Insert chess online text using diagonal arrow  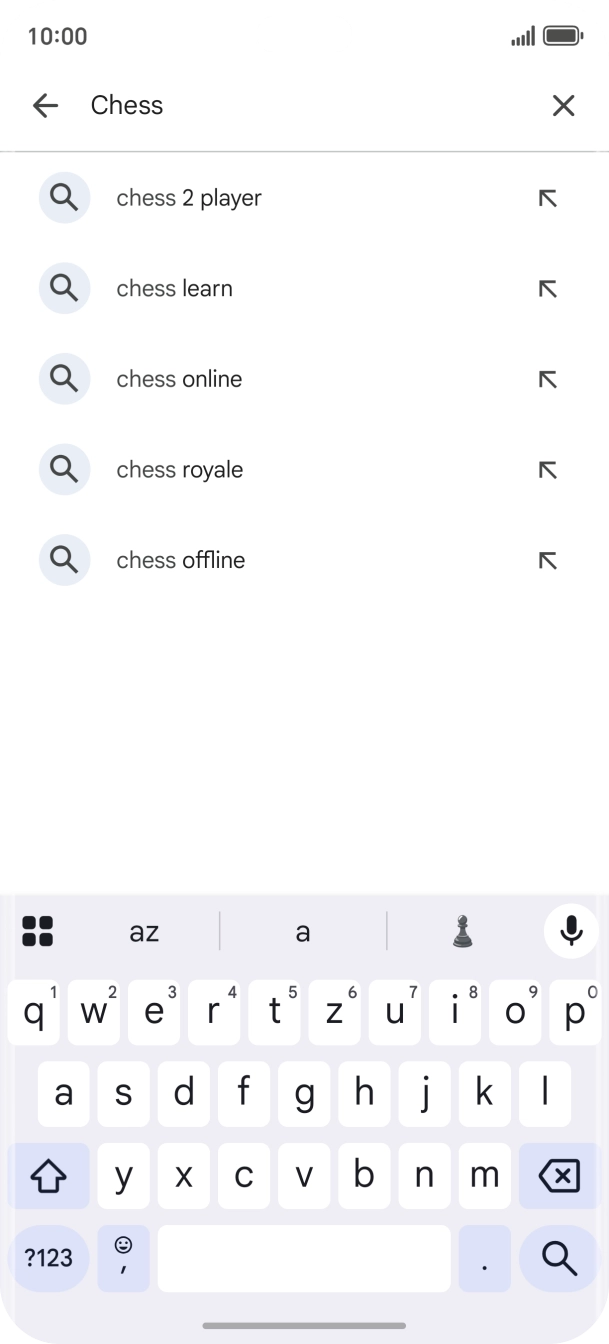click(547, 379)
